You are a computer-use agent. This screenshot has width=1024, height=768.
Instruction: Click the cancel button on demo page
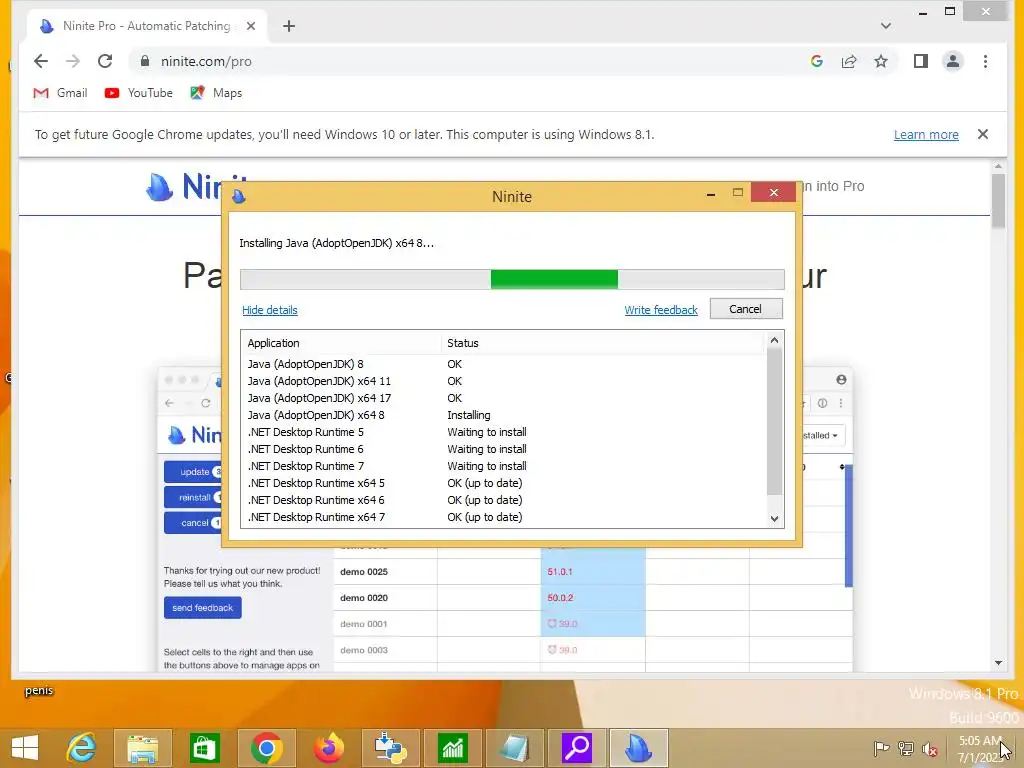(193, 522)
